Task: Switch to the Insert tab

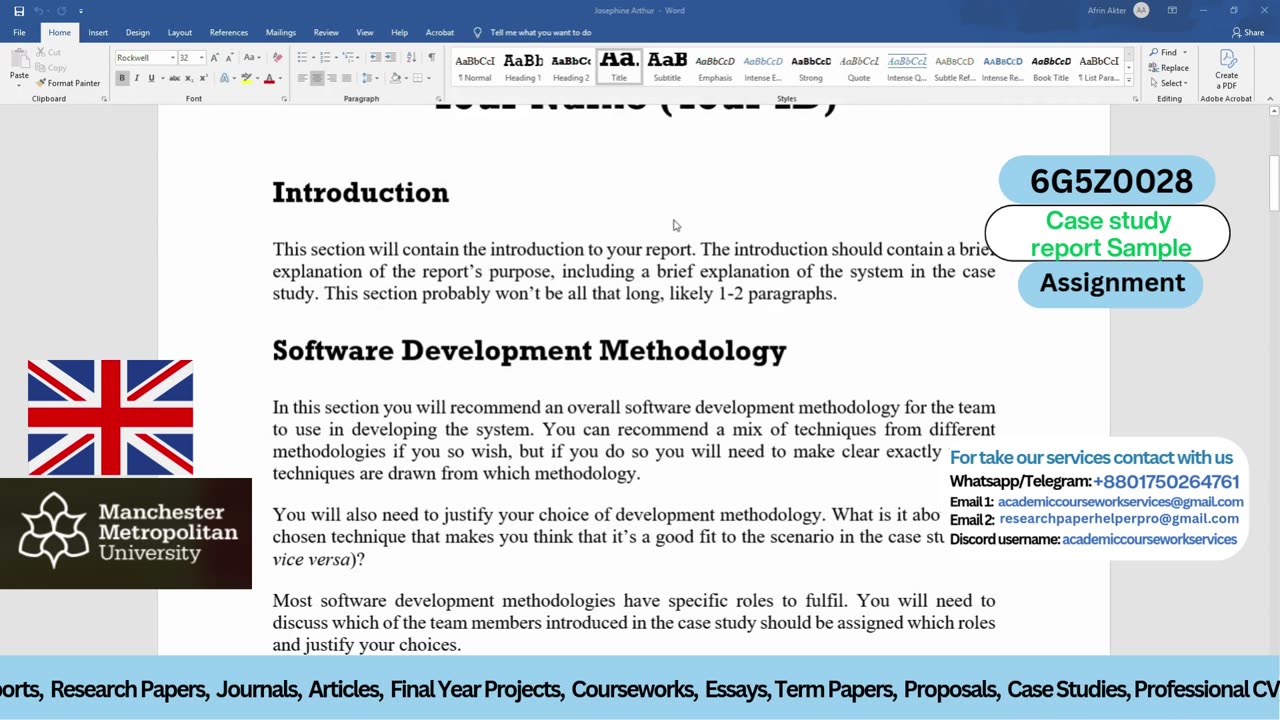Action: [x=98, y=32]
